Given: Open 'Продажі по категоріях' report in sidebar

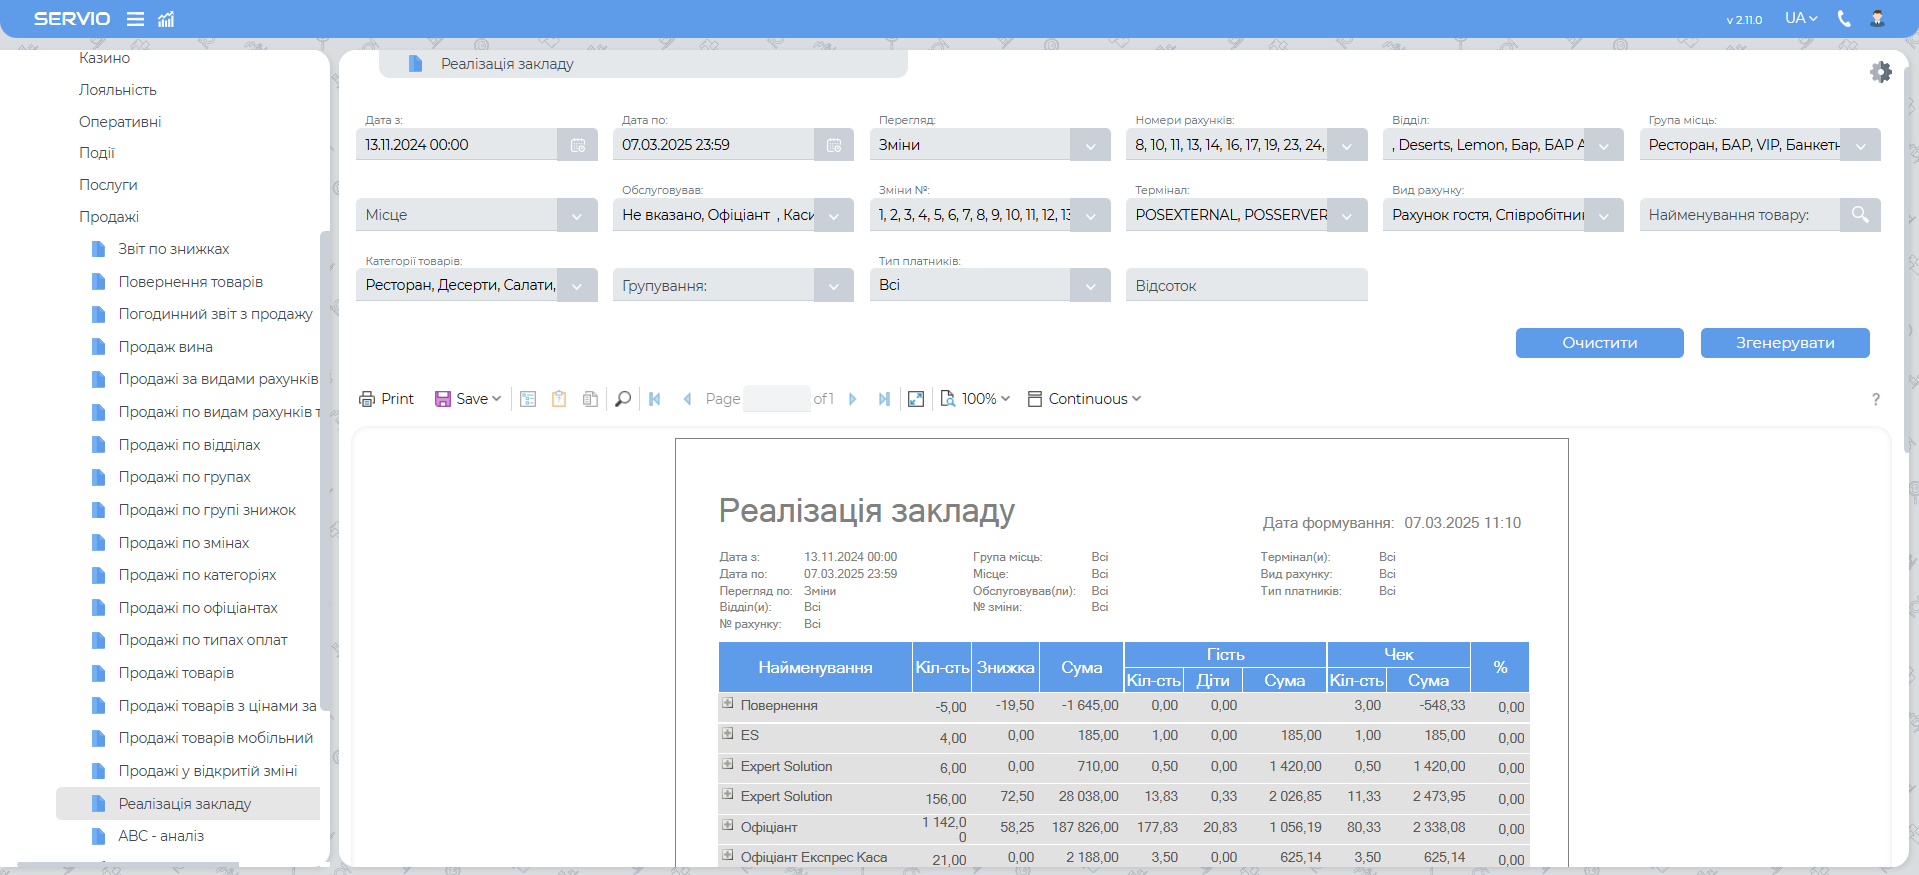Looking at the screenshot, I should (197, 575).
